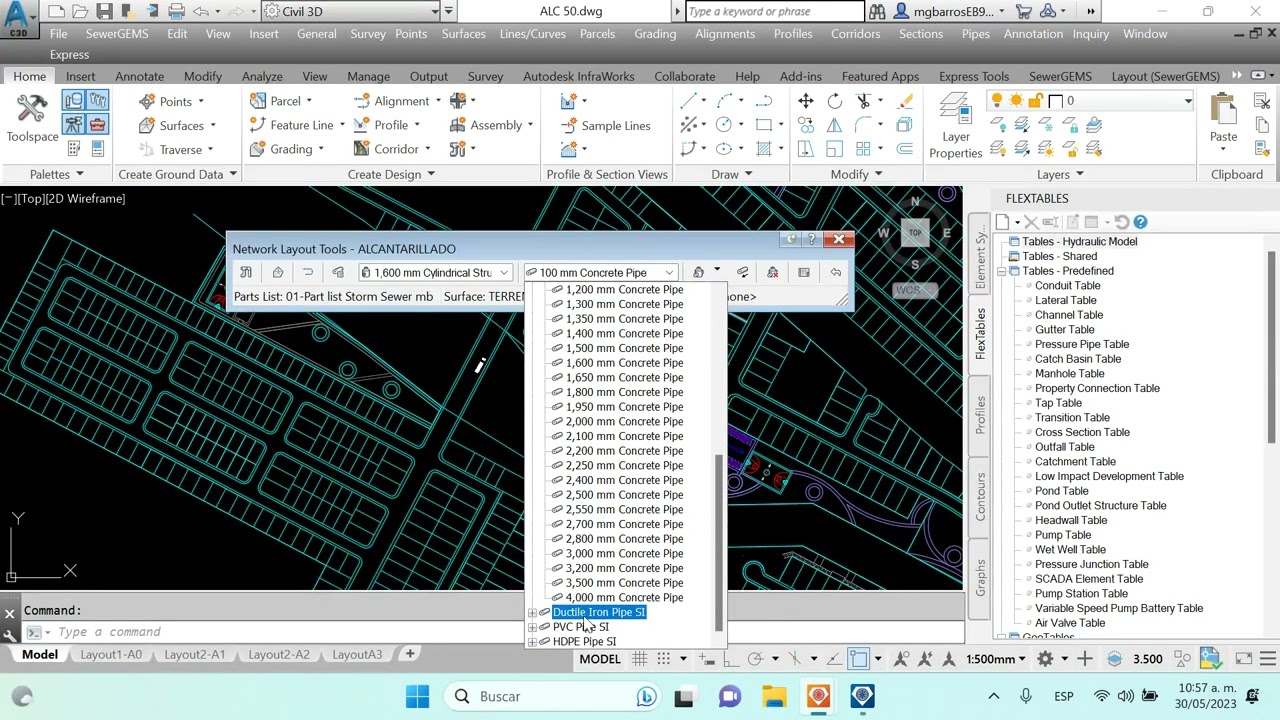This screenshot has height=720, width=1280.
Task: Select the Hatch draw tool
Action: [764, 148]
